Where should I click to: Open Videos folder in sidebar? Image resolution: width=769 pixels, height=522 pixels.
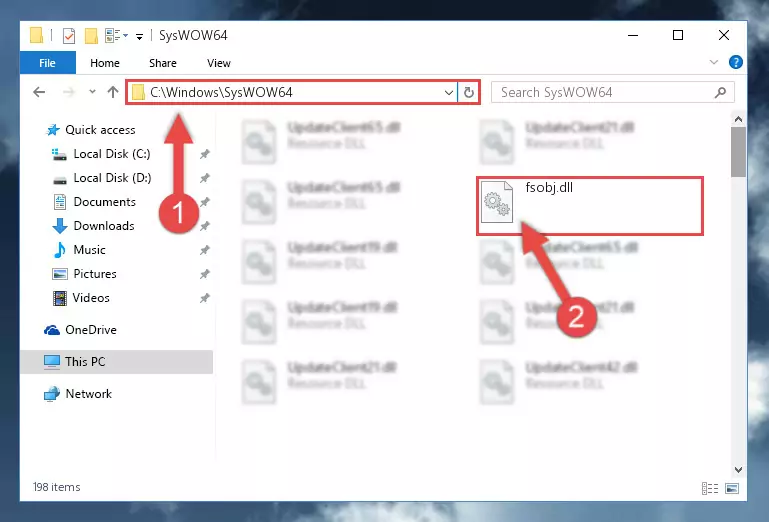click(x=91, y=298)
